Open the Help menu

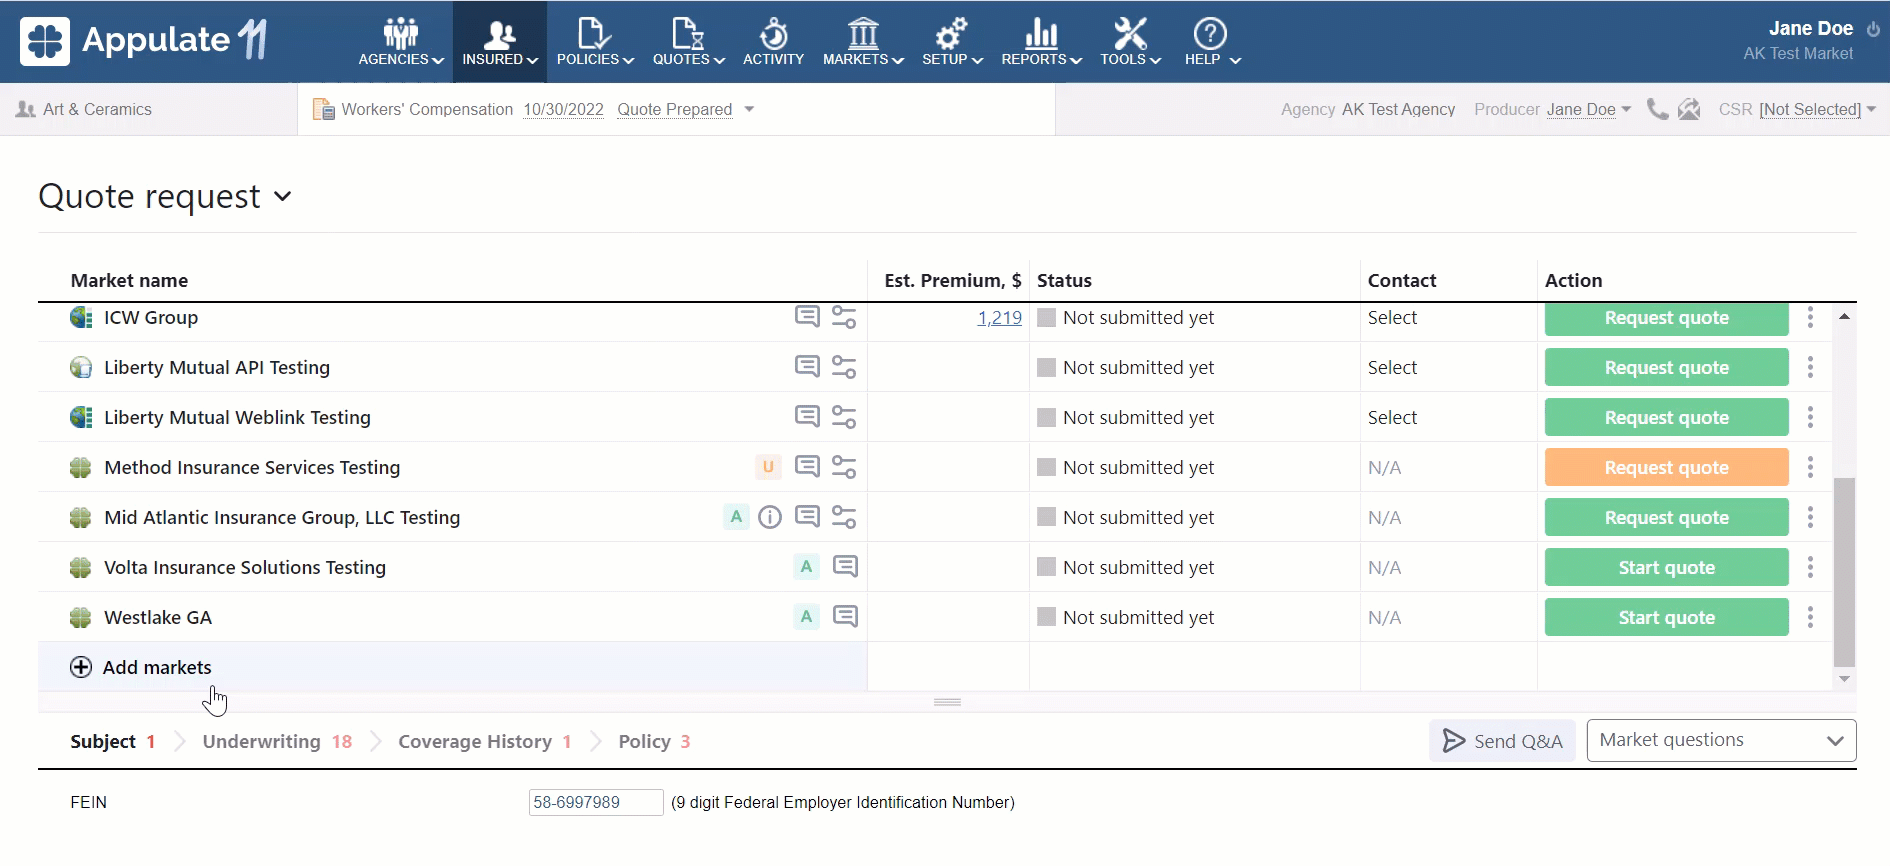click(1212, 41)
